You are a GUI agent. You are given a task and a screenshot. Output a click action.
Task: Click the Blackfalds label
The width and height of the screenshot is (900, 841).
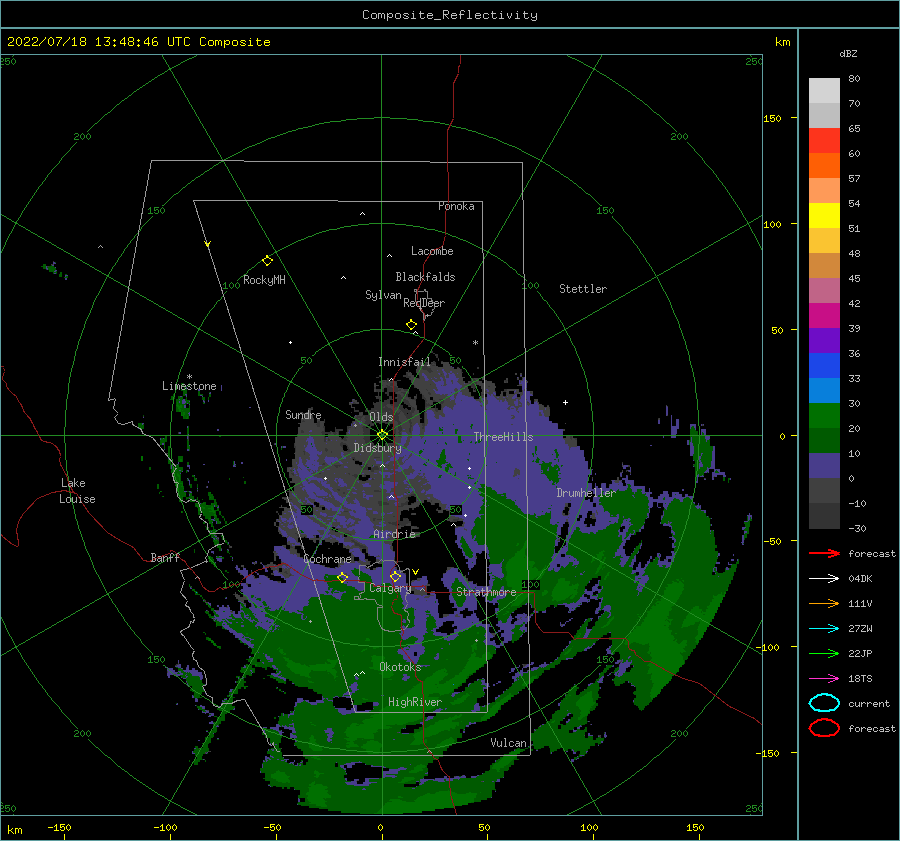(x=425, y=277)
